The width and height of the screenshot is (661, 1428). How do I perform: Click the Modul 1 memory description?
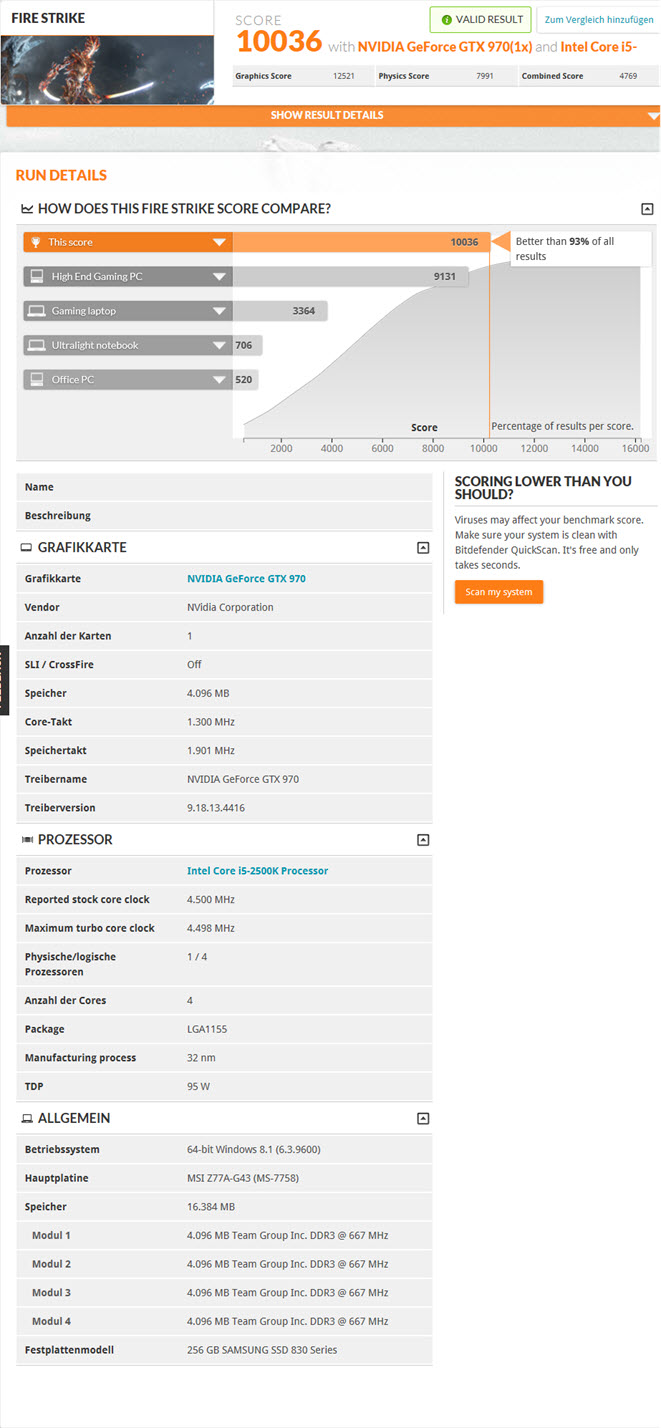pyautogui.click(x=288, y=1236)
